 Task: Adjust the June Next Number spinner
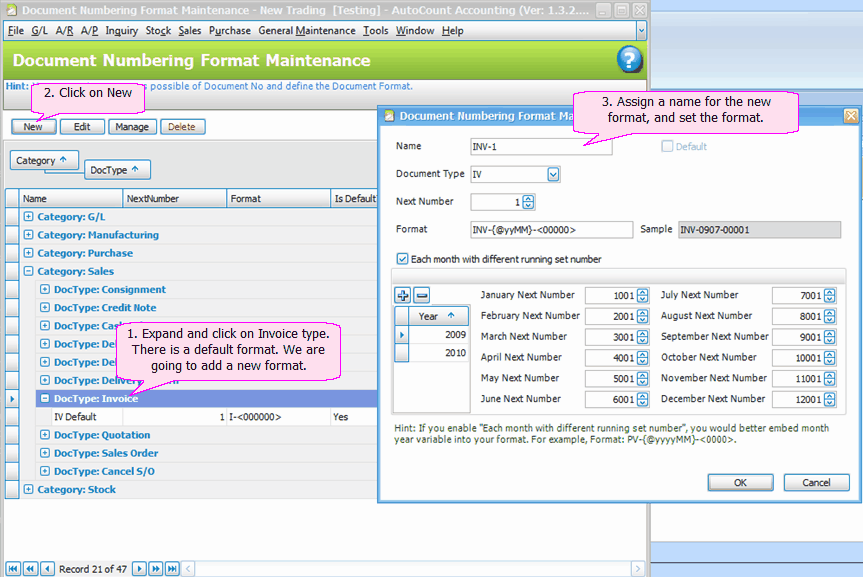point(642,400)
